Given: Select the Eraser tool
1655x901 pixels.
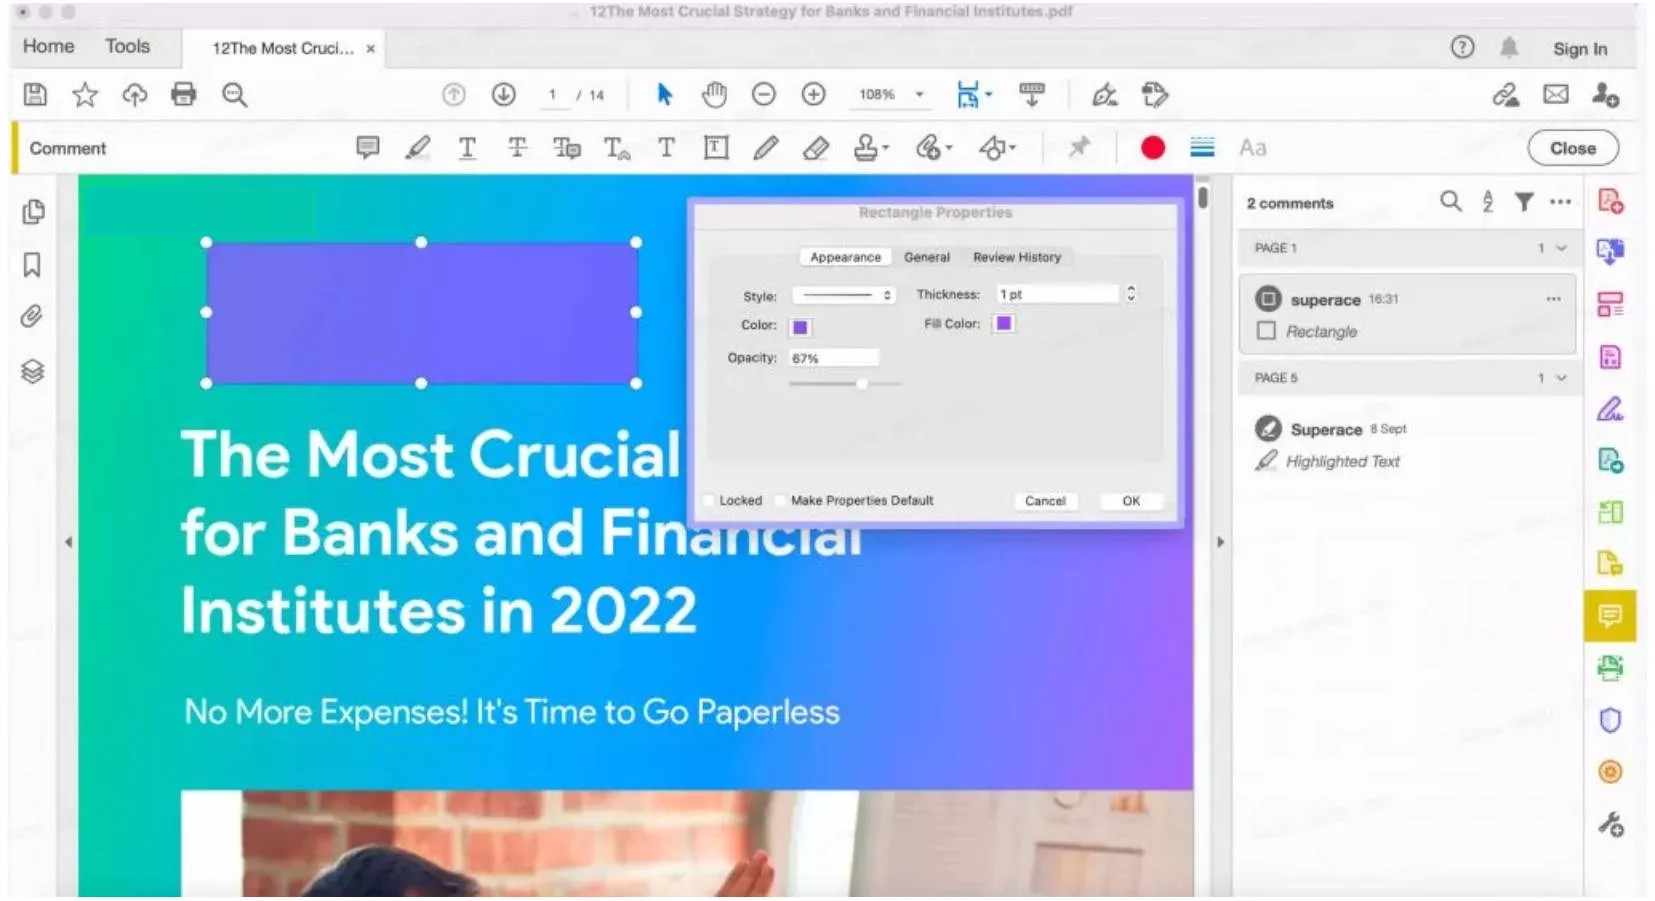Looking at the screenshot, I should [x=815, y=148].
